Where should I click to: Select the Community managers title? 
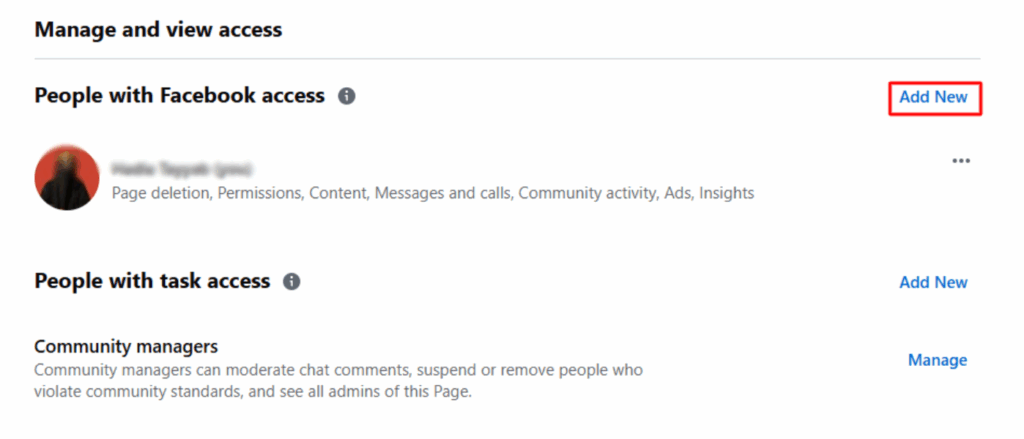[126, 348]
